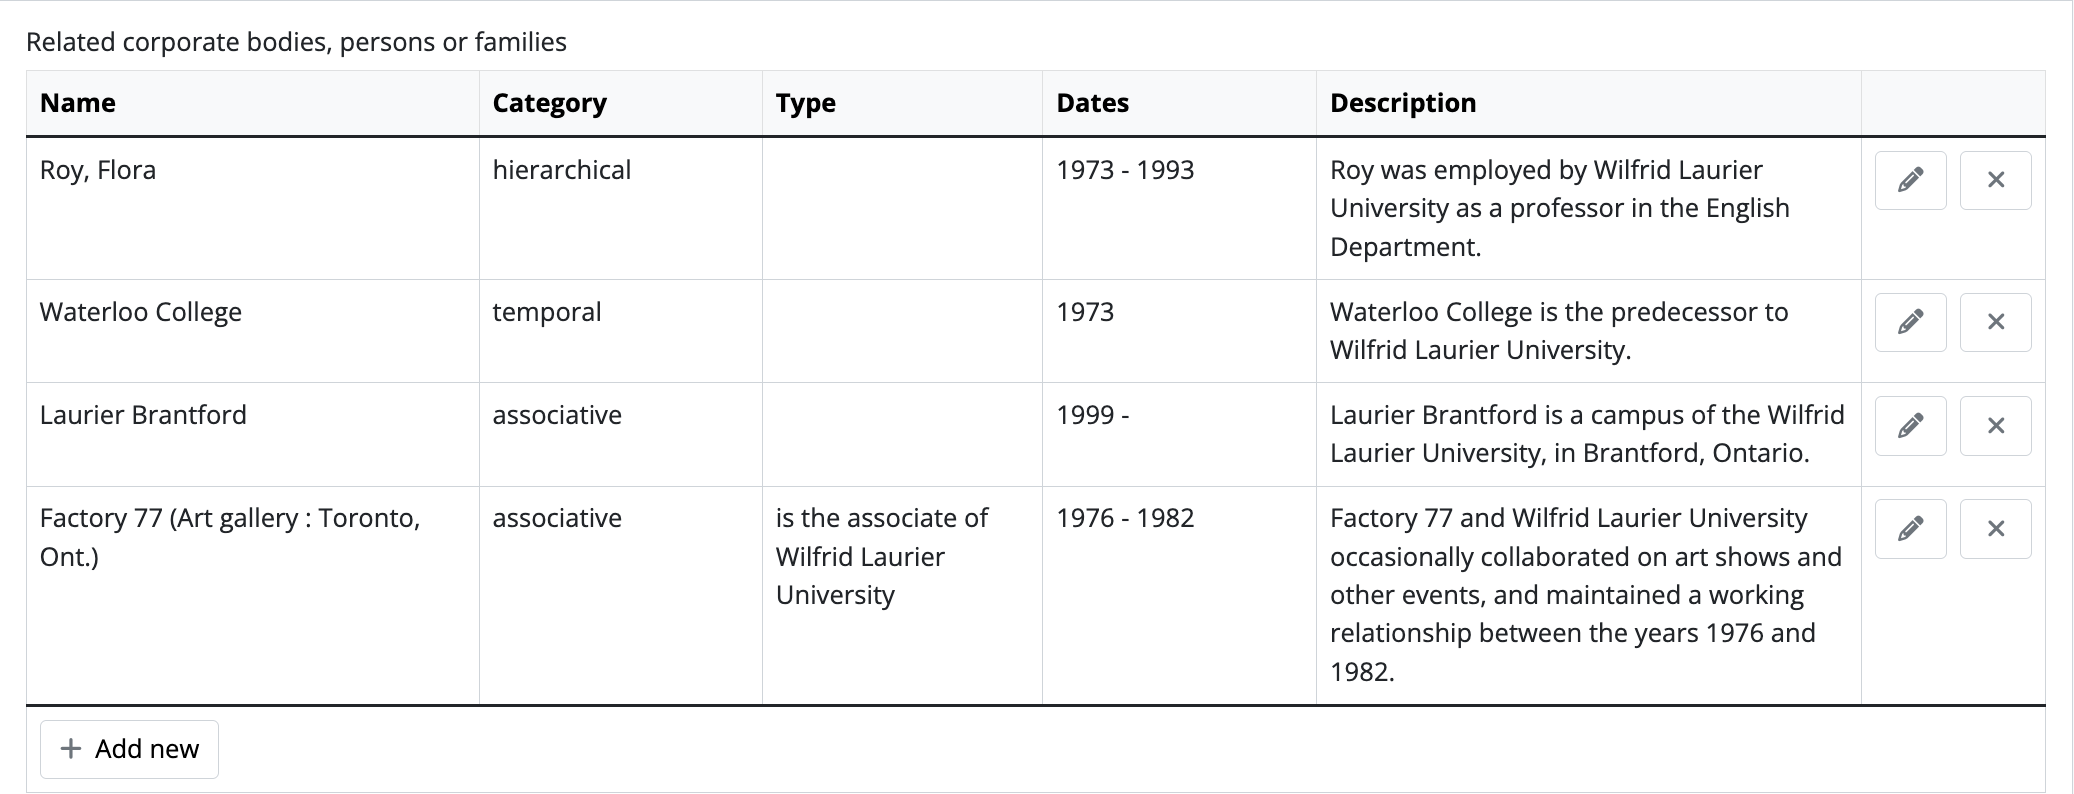Click the hierarchical category cell

click(x=561, y=170)
